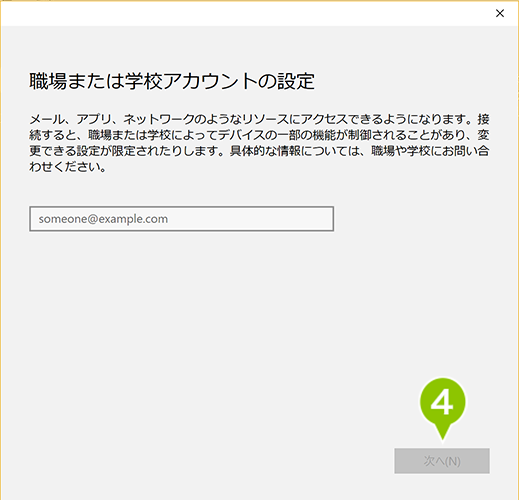The width and height of the screenshot is (519, 500).
Task: Click the 次へ(N) button
Action: pos(442,461)
